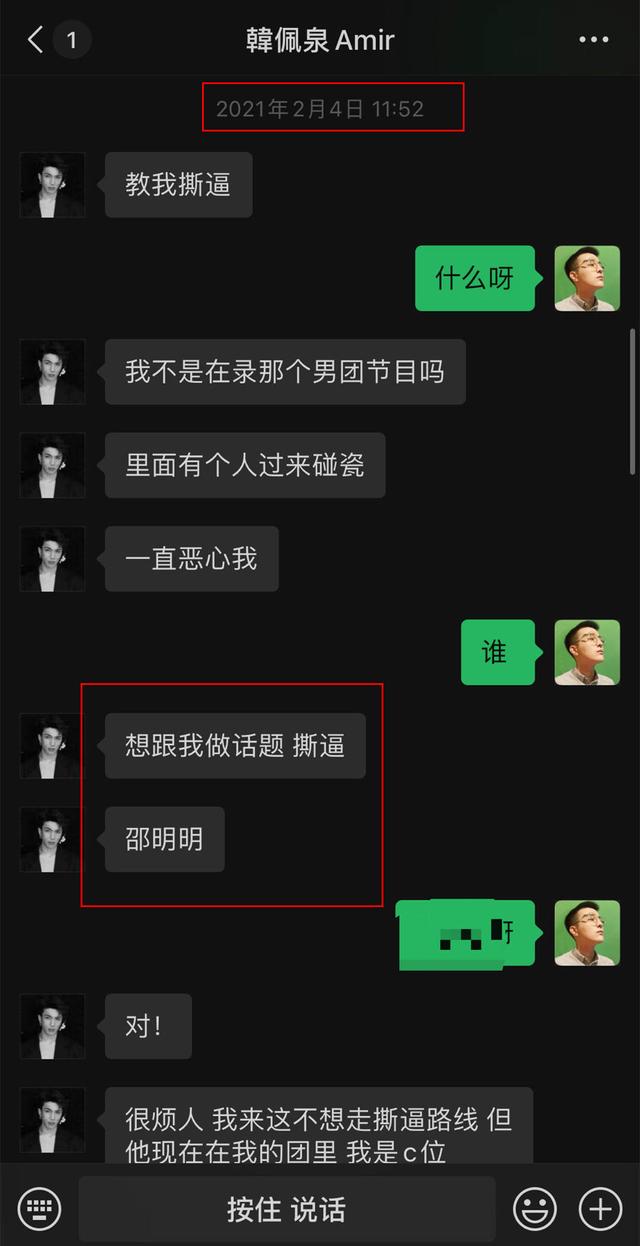Viewport: 640px width, 1246px height.
Task: Tap sender avatar beside 教我撕逼
Action: point(52,185)
